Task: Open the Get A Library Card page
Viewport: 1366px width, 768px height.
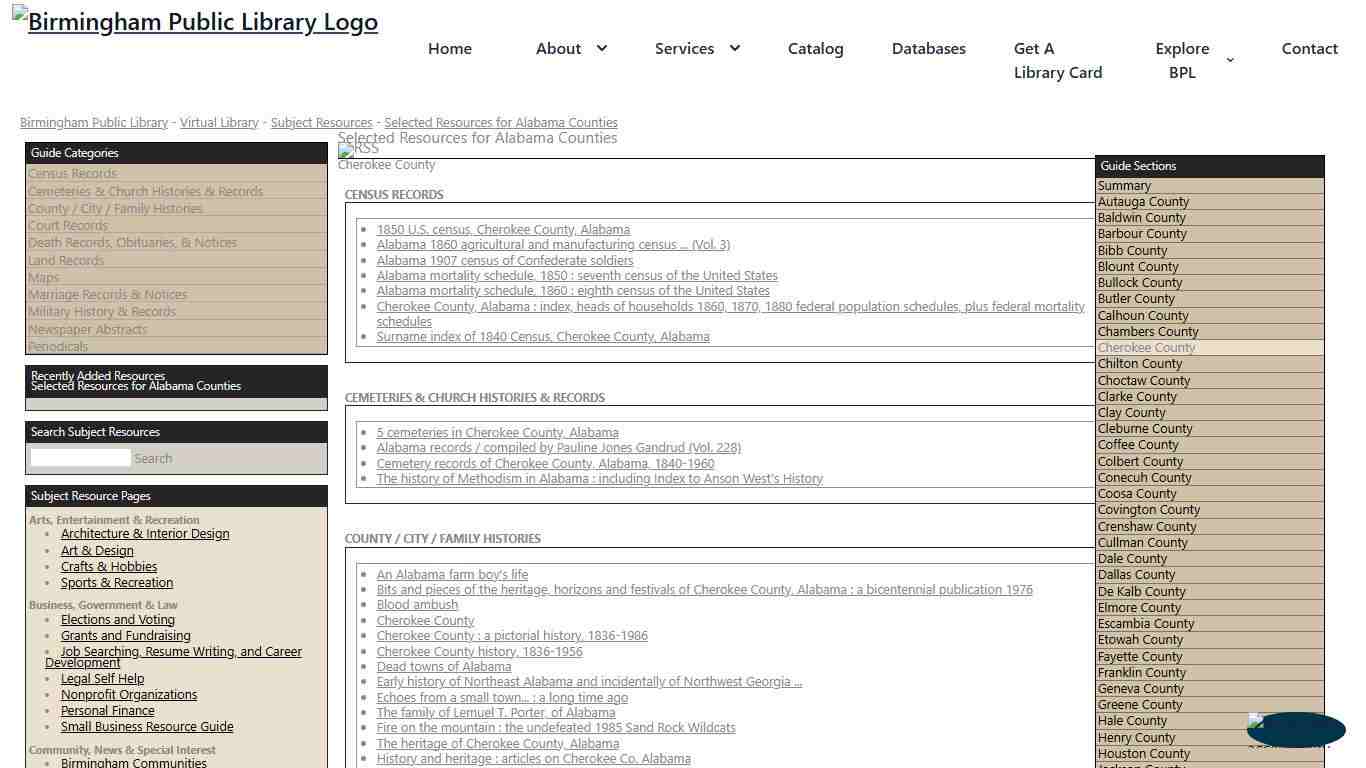Action: 1057,60
